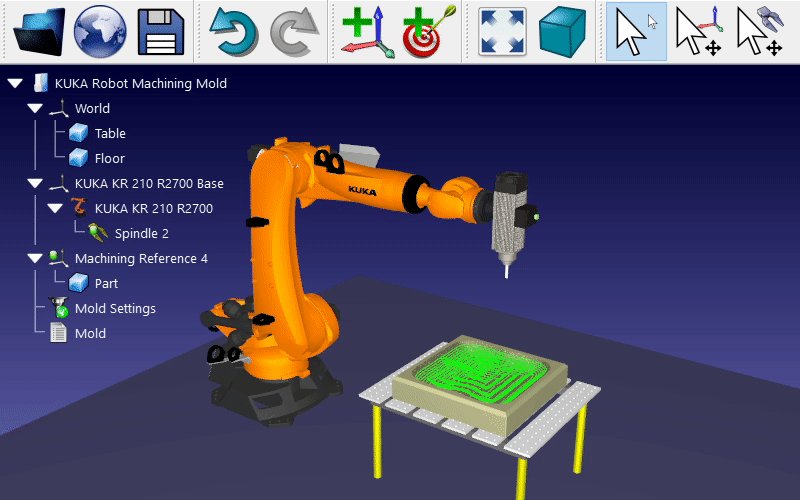800x500 pixels.
Task: Select the 'Floor' tree item
Action: [x=110, y=158]
